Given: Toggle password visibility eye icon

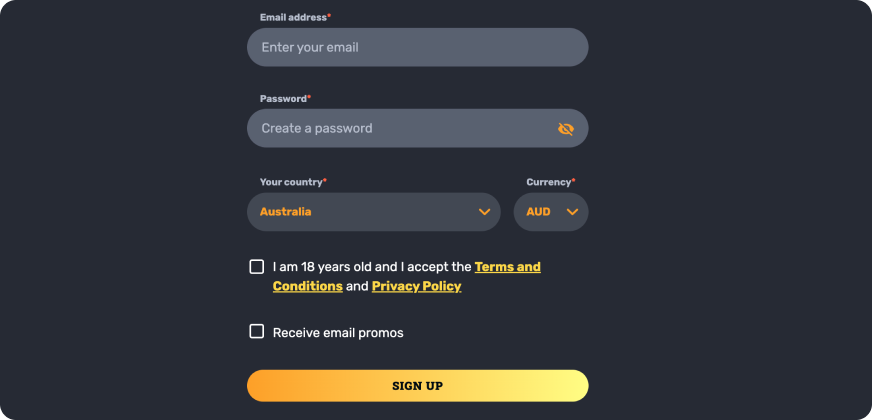Looking at the screenshot, I should pos(566,129).
